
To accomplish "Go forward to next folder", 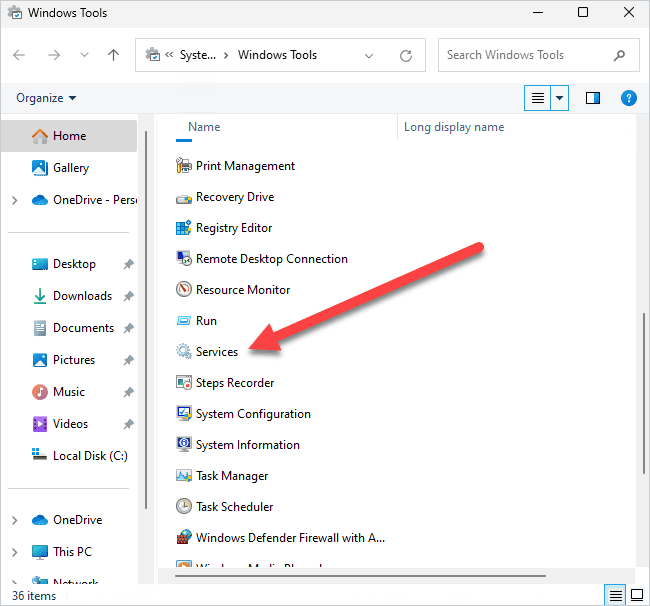I will click(x=54, y=55).
